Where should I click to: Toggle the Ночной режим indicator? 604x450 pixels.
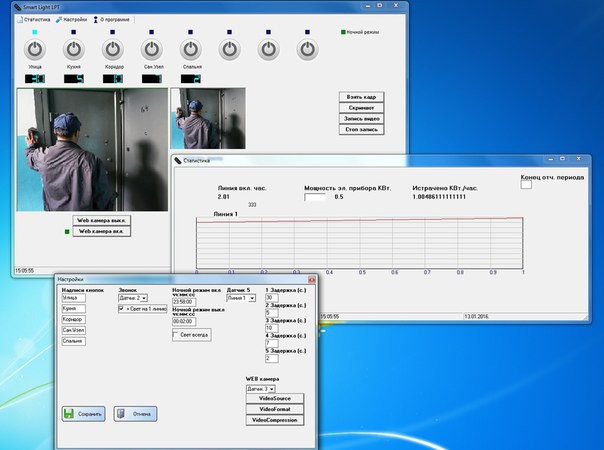click(x=343, y=32)
